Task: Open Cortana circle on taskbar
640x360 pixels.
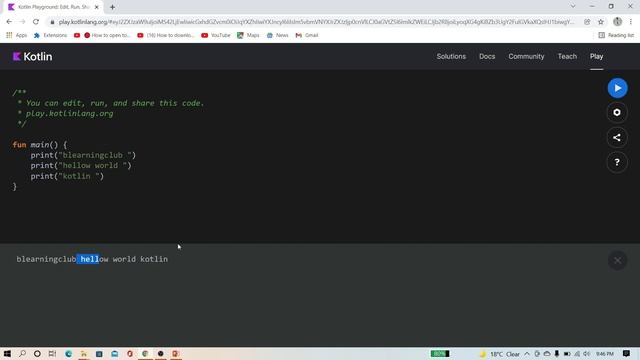Action: (37, 353)
